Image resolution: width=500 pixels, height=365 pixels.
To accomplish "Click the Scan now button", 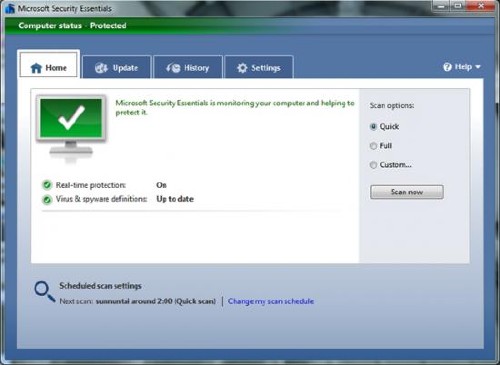I will point(407,192).
